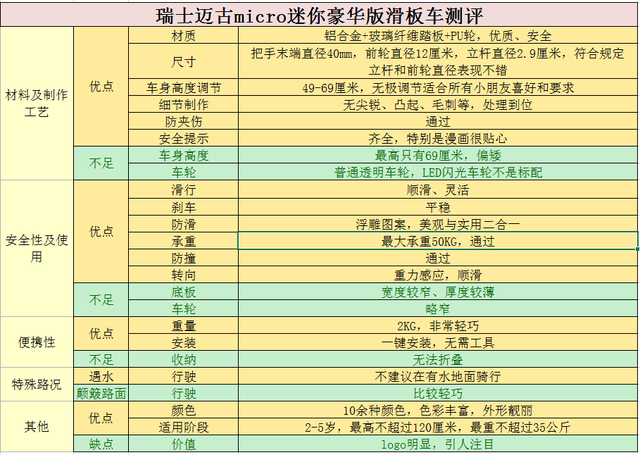Click the cell '10余种颜色，色彩丰富，外形靓丽'
640x455 pixels.
tap(438, 410)
